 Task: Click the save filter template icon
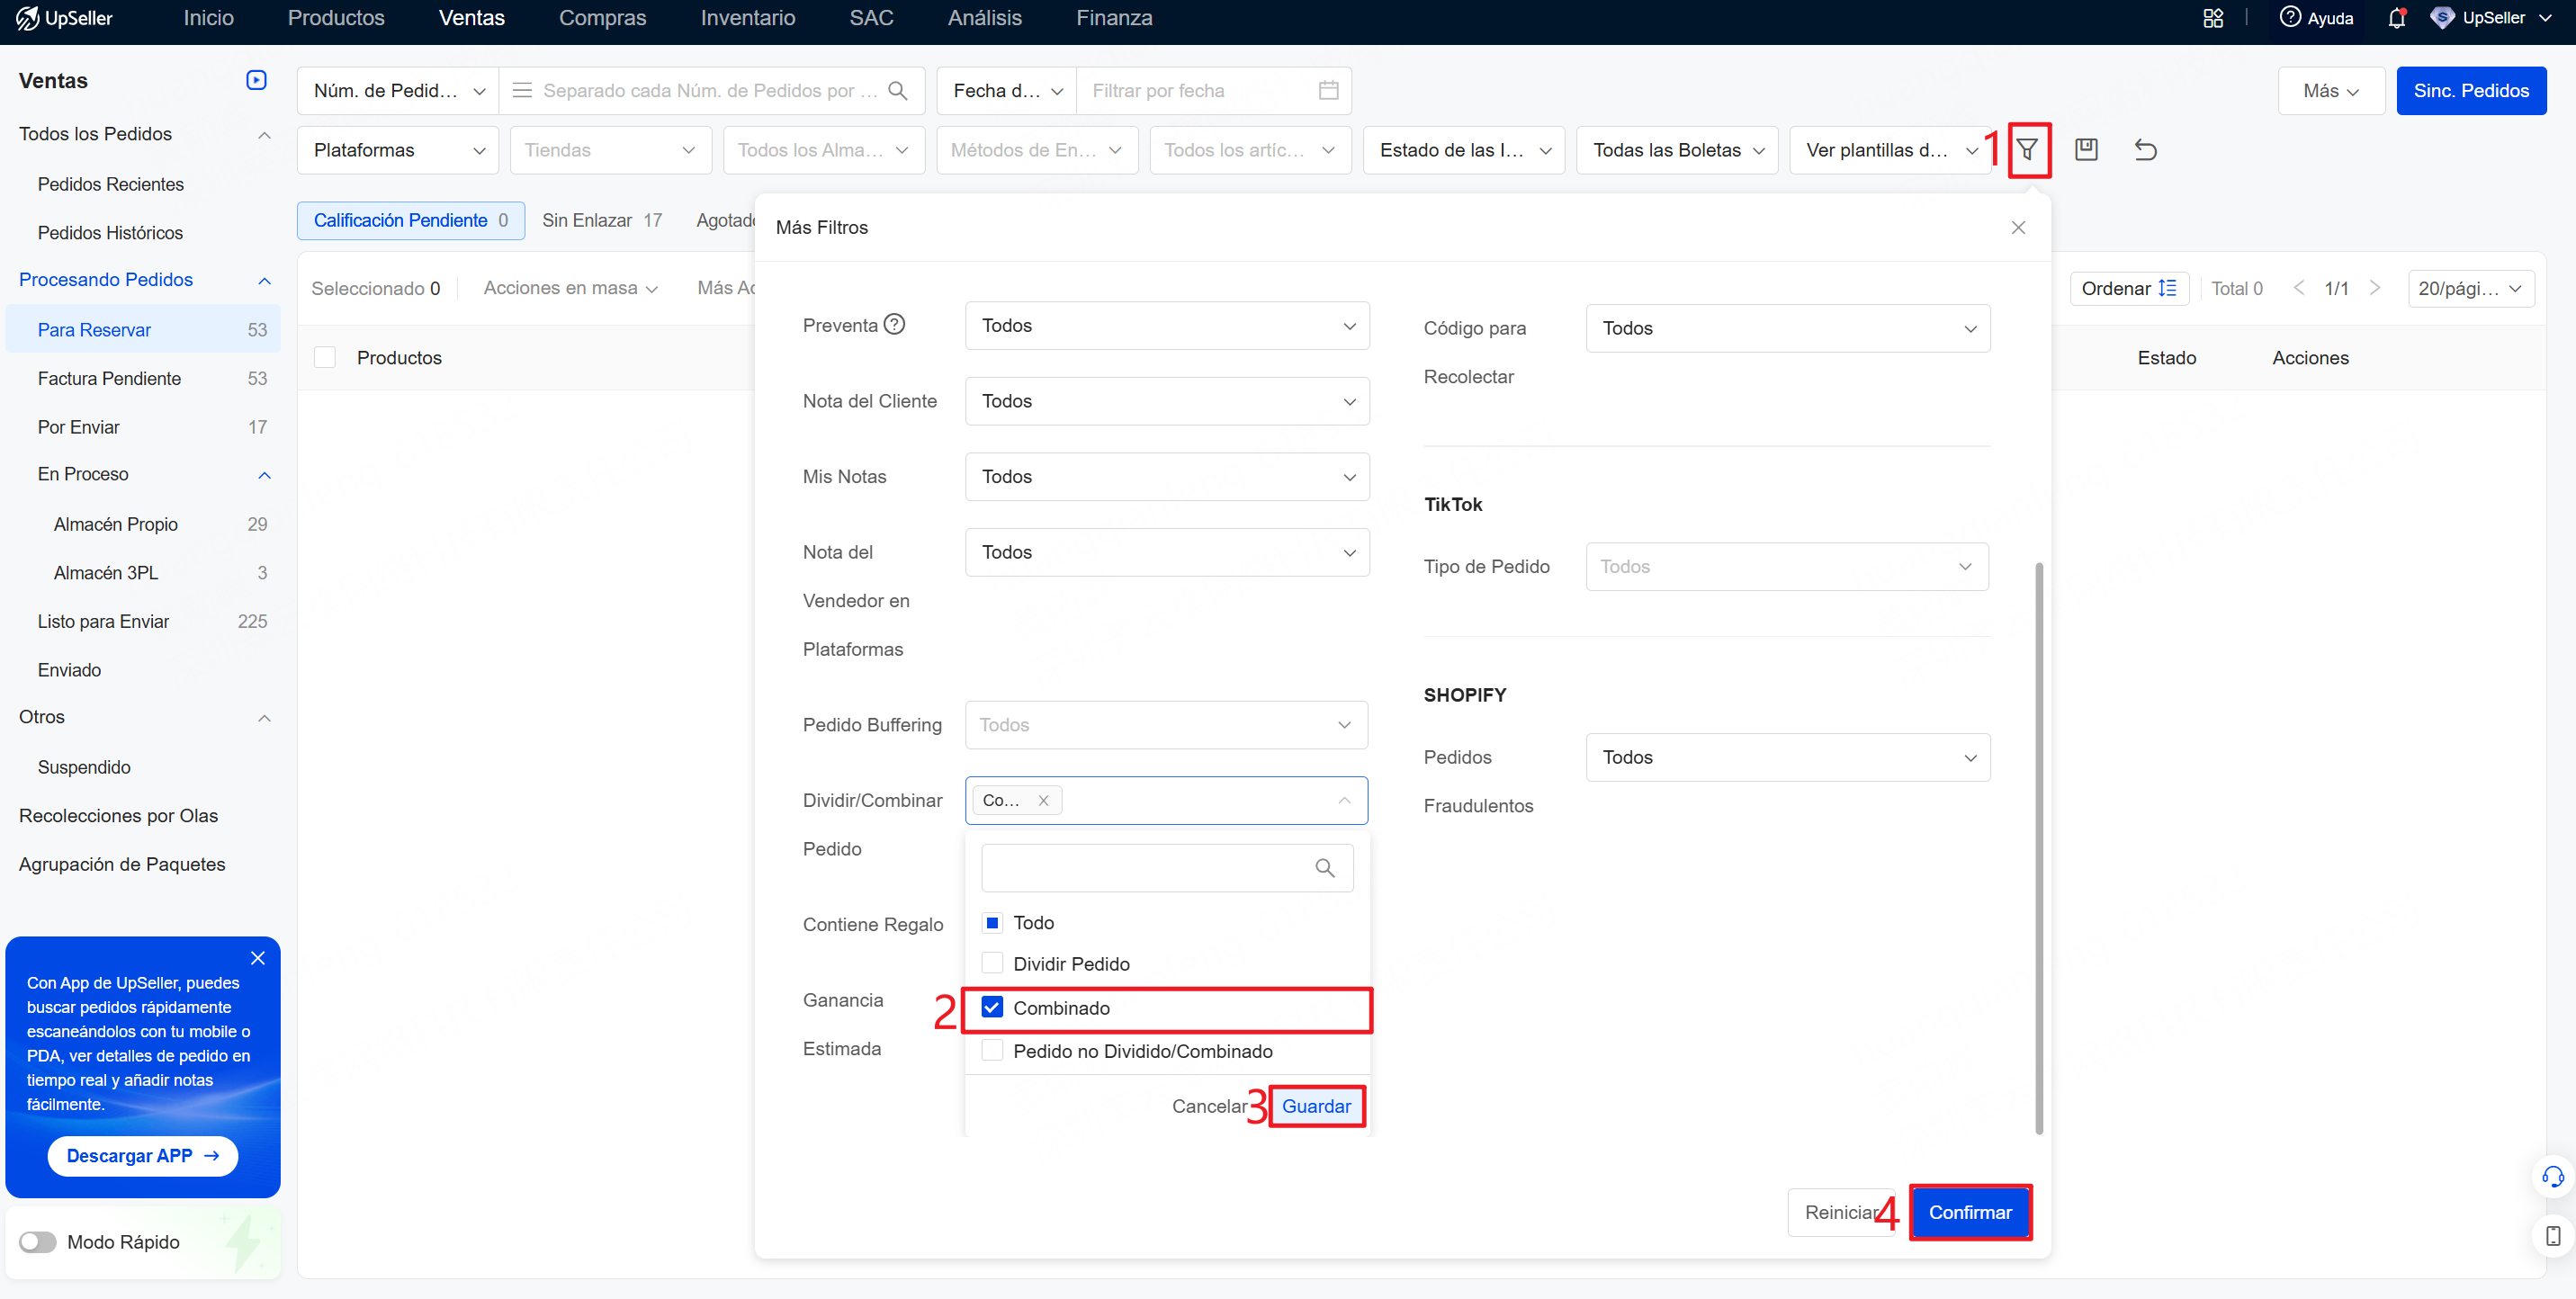(2086, 150)
